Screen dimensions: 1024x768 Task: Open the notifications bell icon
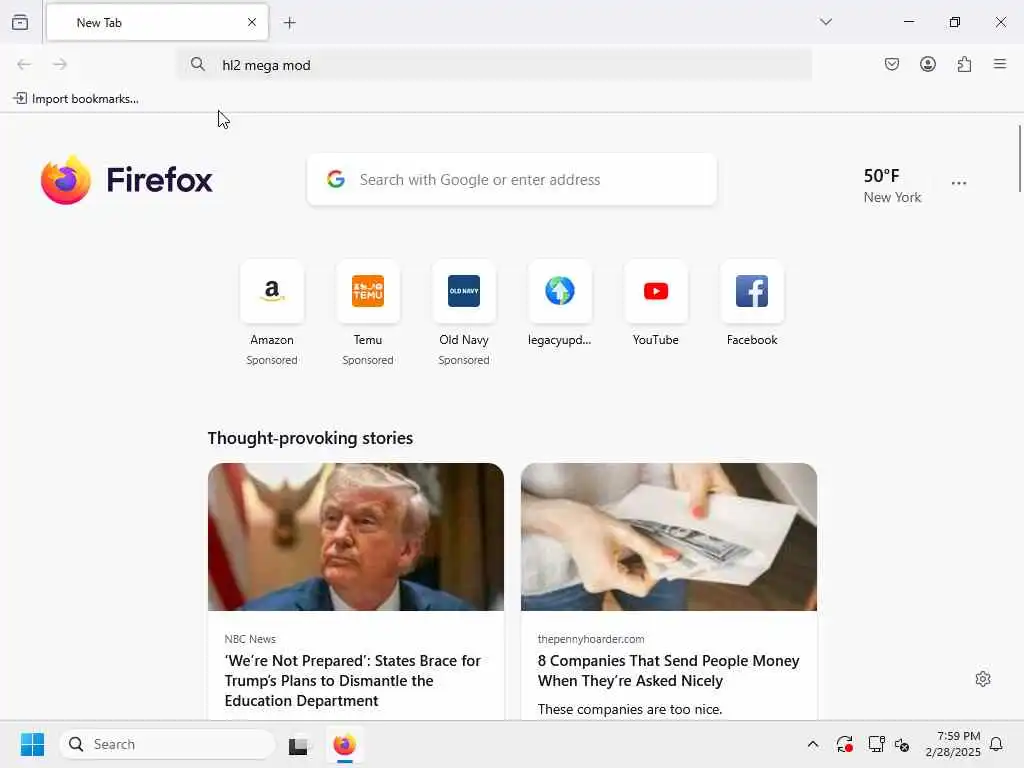coord(996,744)
